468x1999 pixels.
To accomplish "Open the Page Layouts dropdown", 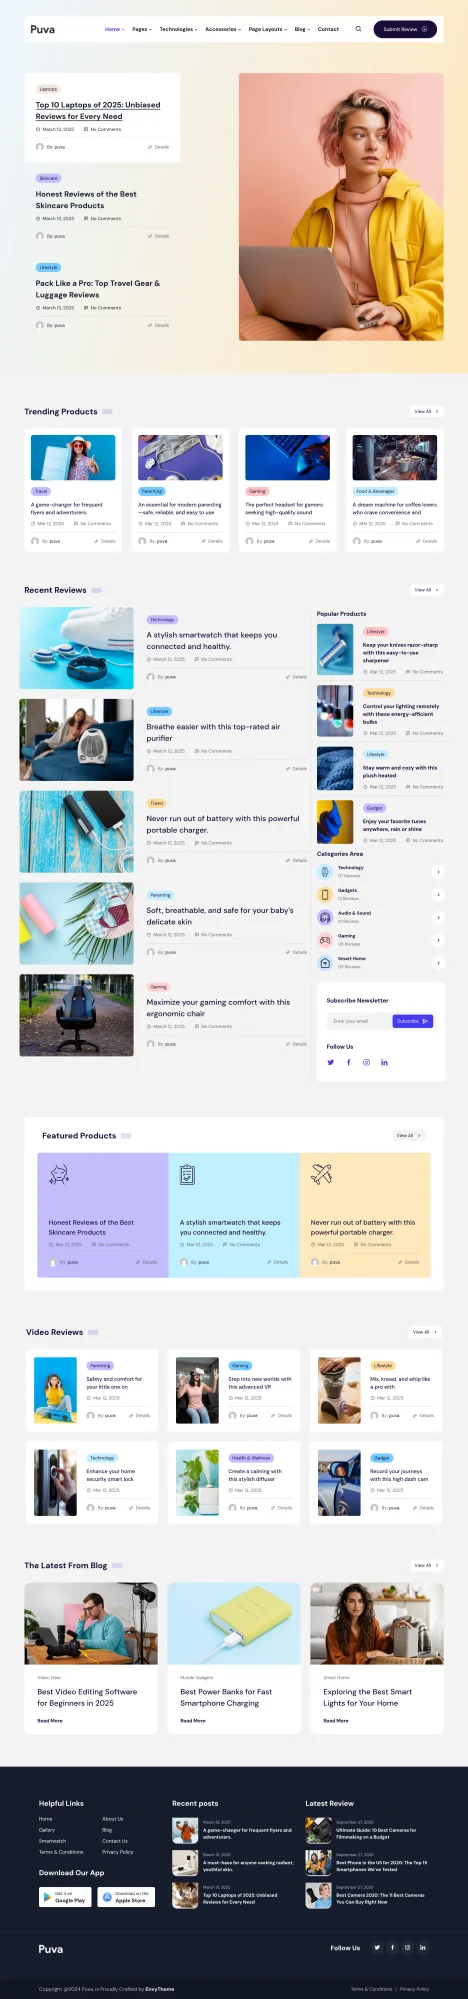I will point(267,29).
